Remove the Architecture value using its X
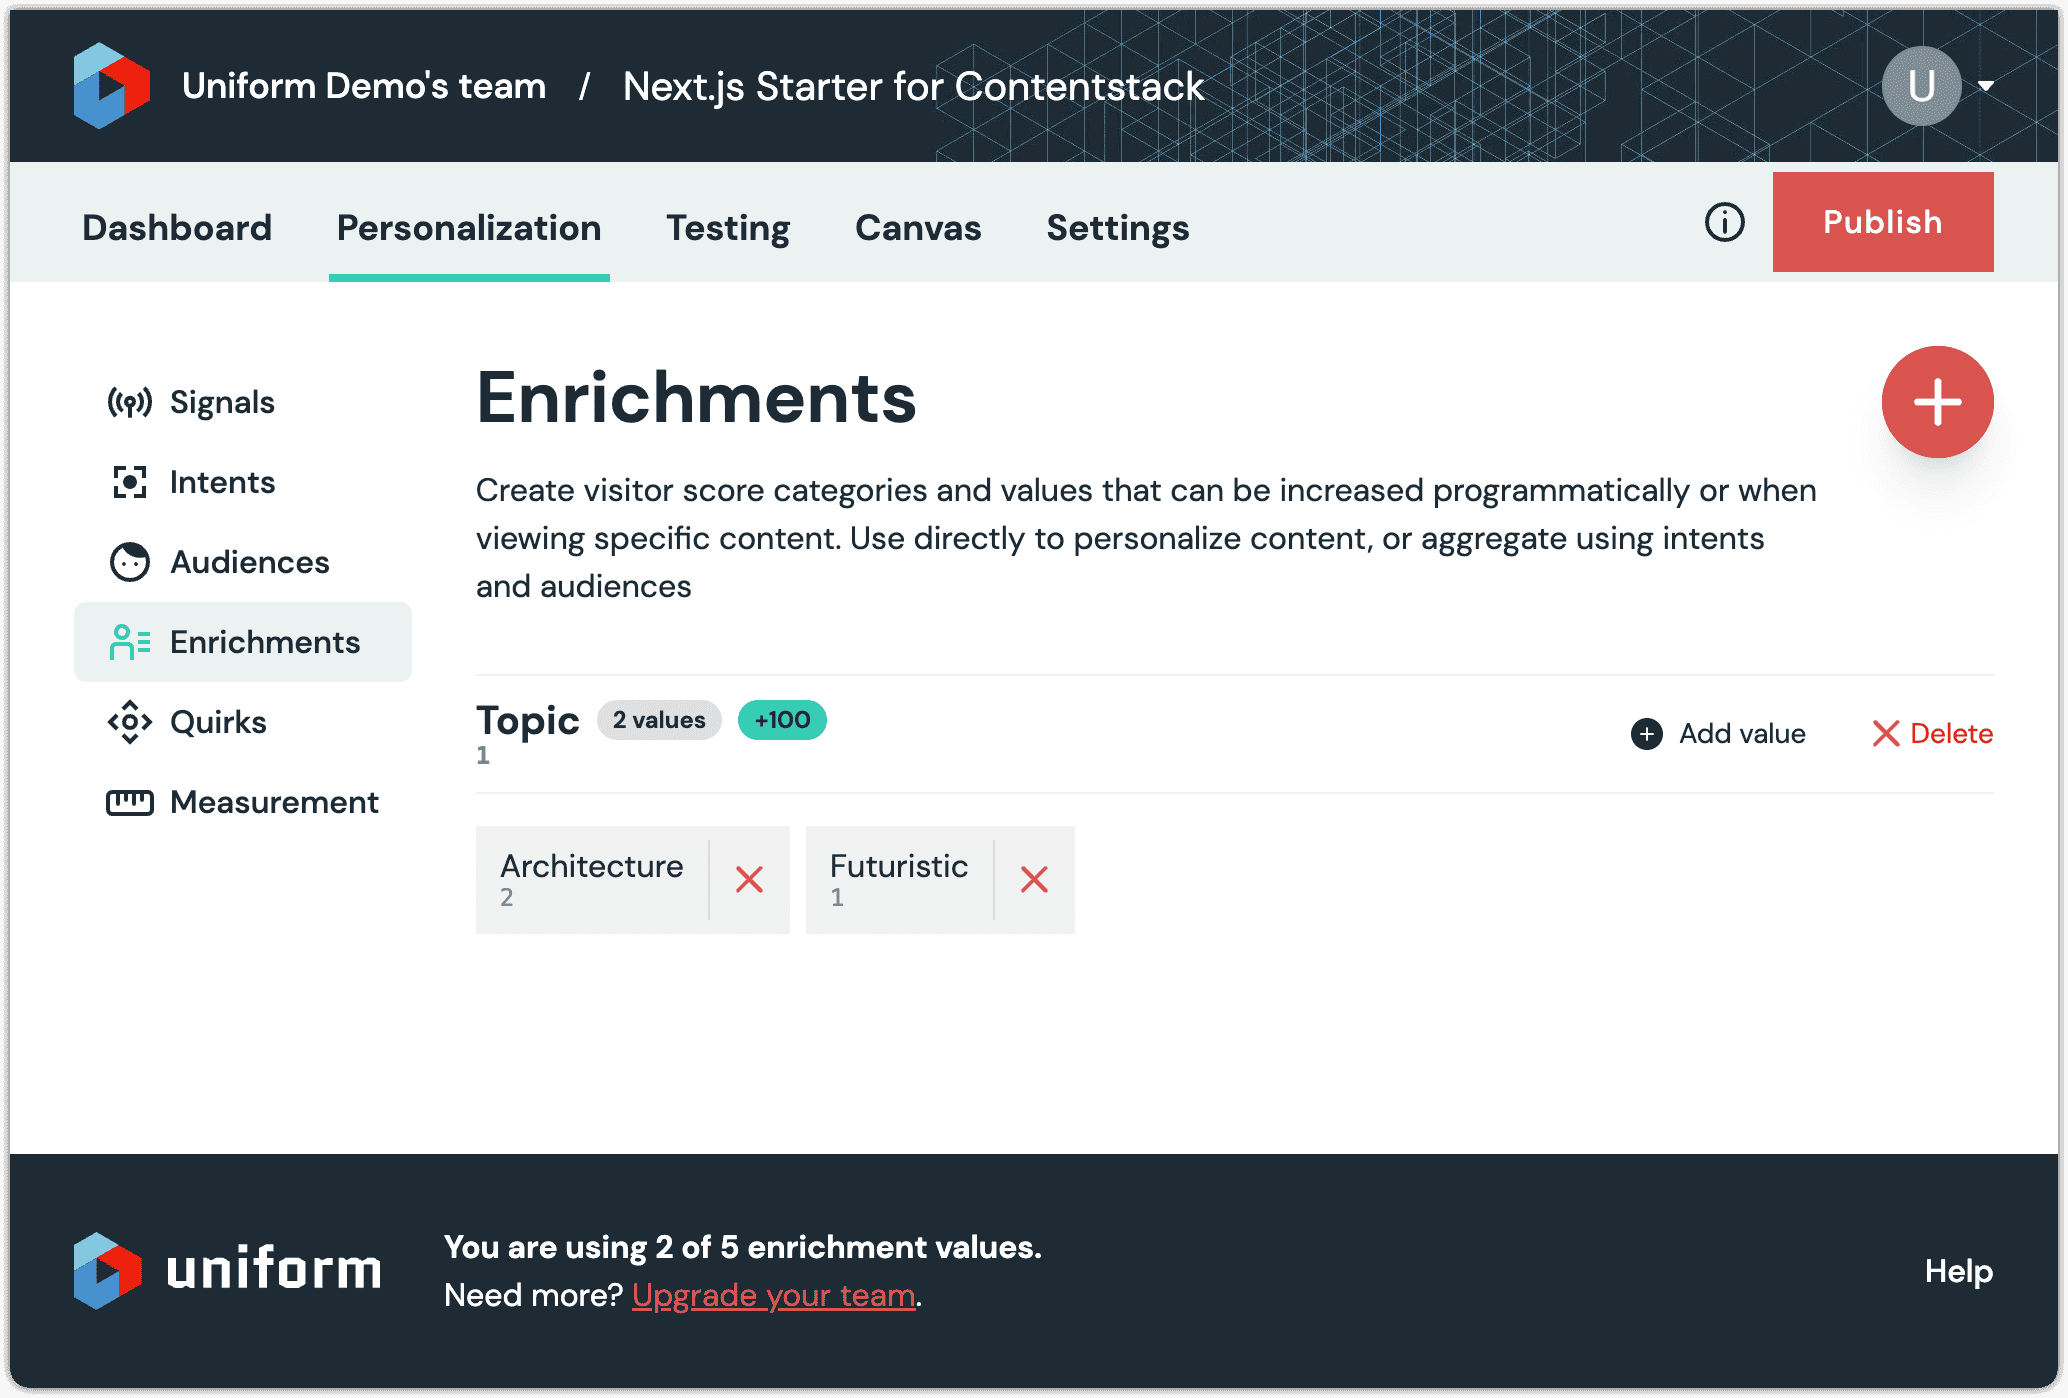Viewport: 2068px width, 1398px height. [749, 880]
